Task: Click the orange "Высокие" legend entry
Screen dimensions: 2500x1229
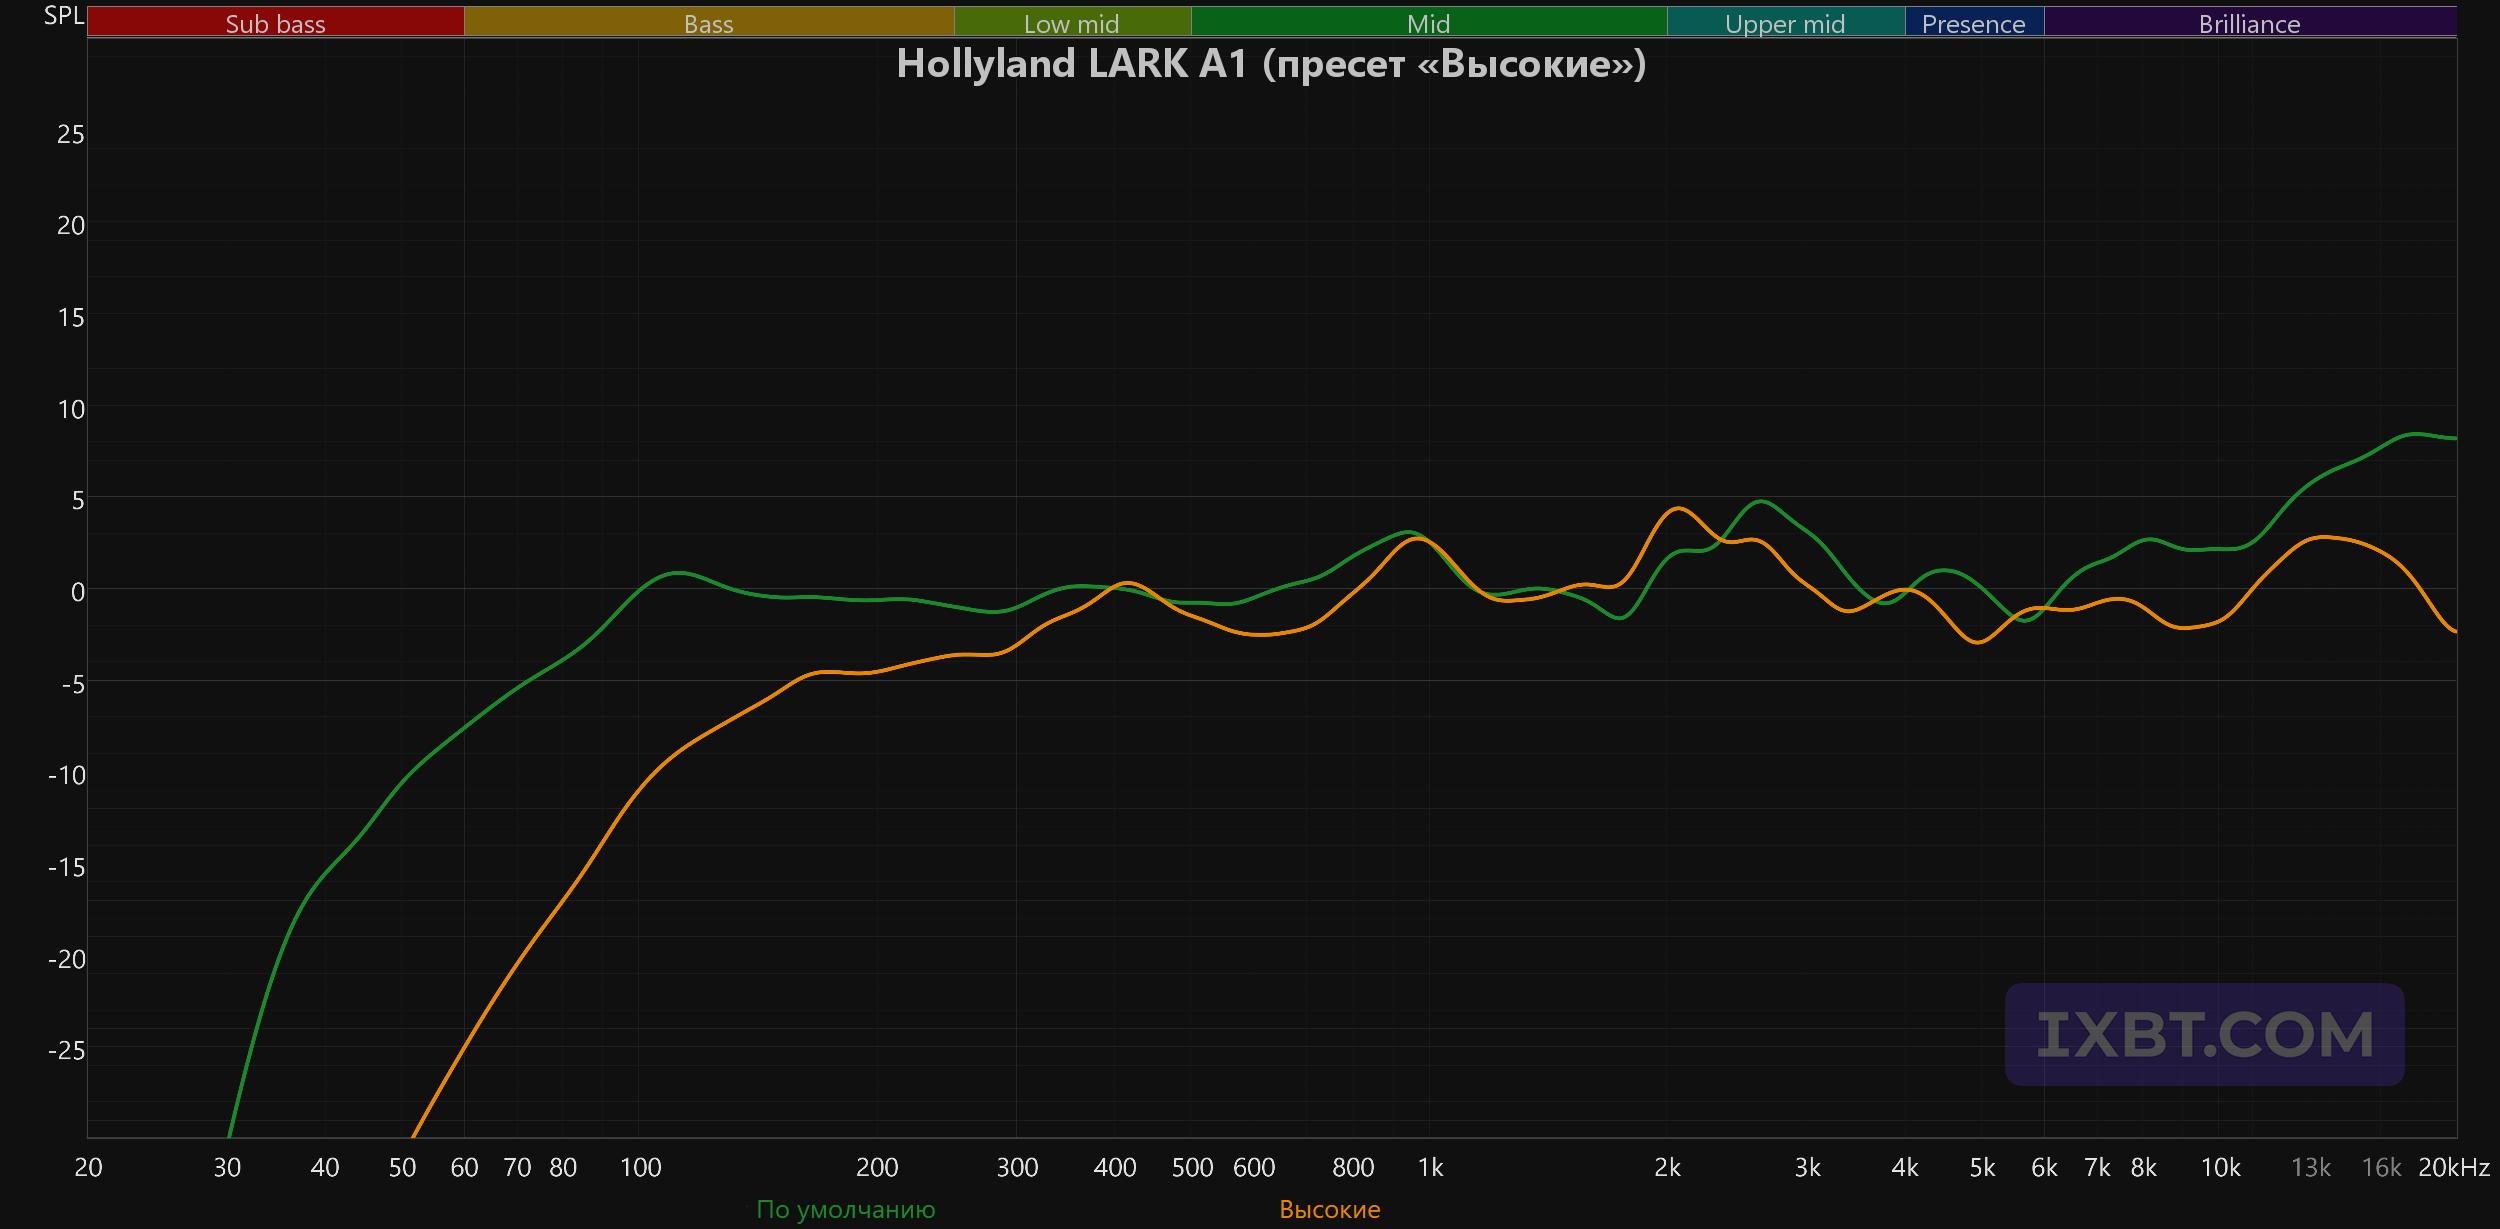Action: click(x=1330, y=1209)
